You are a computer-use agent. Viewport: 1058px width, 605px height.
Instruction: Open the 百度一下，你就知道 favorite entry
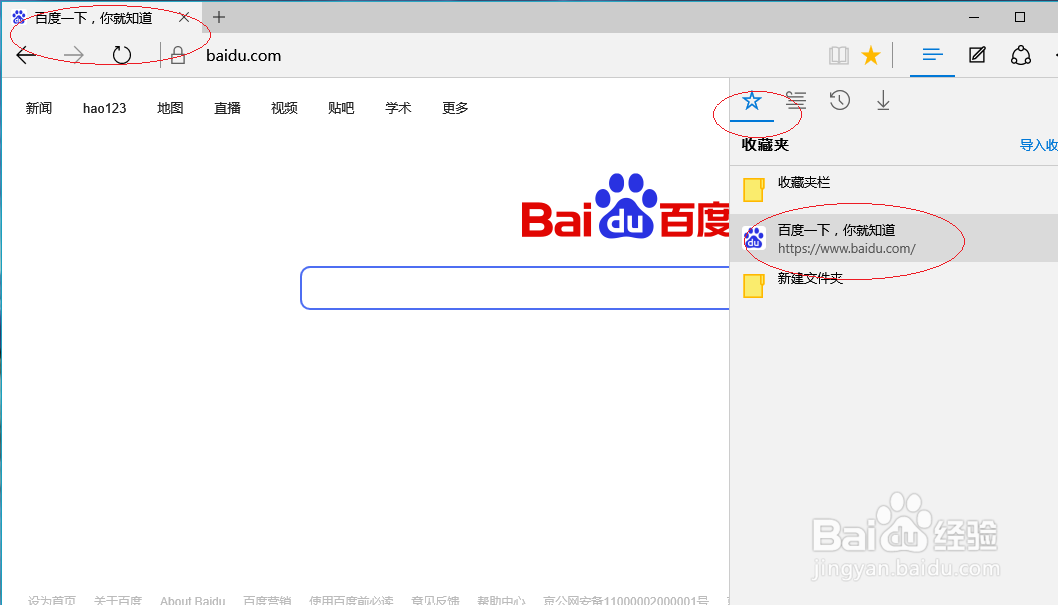tap(894, 238)
